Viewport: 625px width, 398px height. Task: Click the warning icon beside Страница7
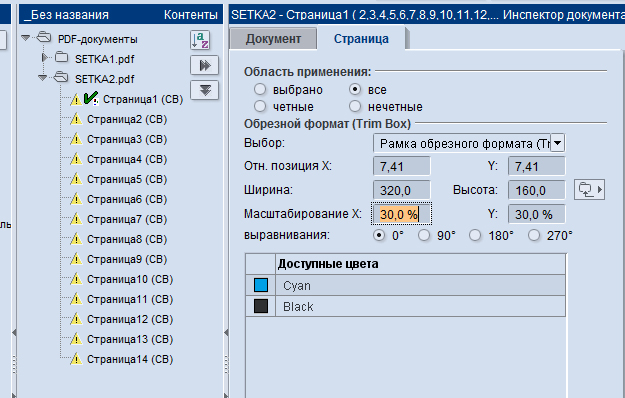[76, 219]
